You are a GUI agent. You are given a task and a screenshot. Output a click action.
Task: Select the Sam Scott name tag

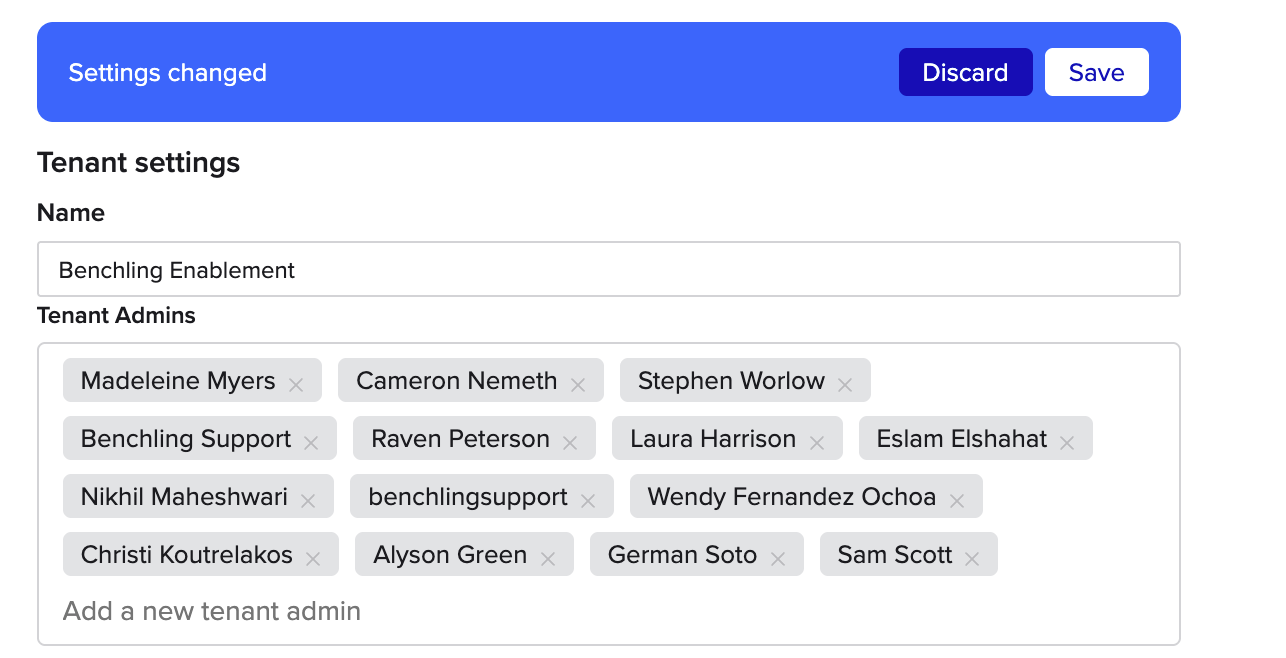click(x=894, y=555)
